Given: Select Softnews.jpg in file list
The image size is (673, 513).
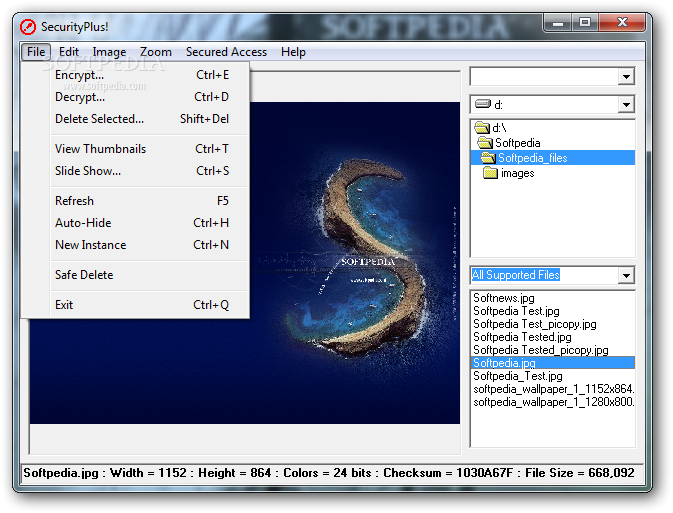Looking at the screenshot, I should 504,297.
